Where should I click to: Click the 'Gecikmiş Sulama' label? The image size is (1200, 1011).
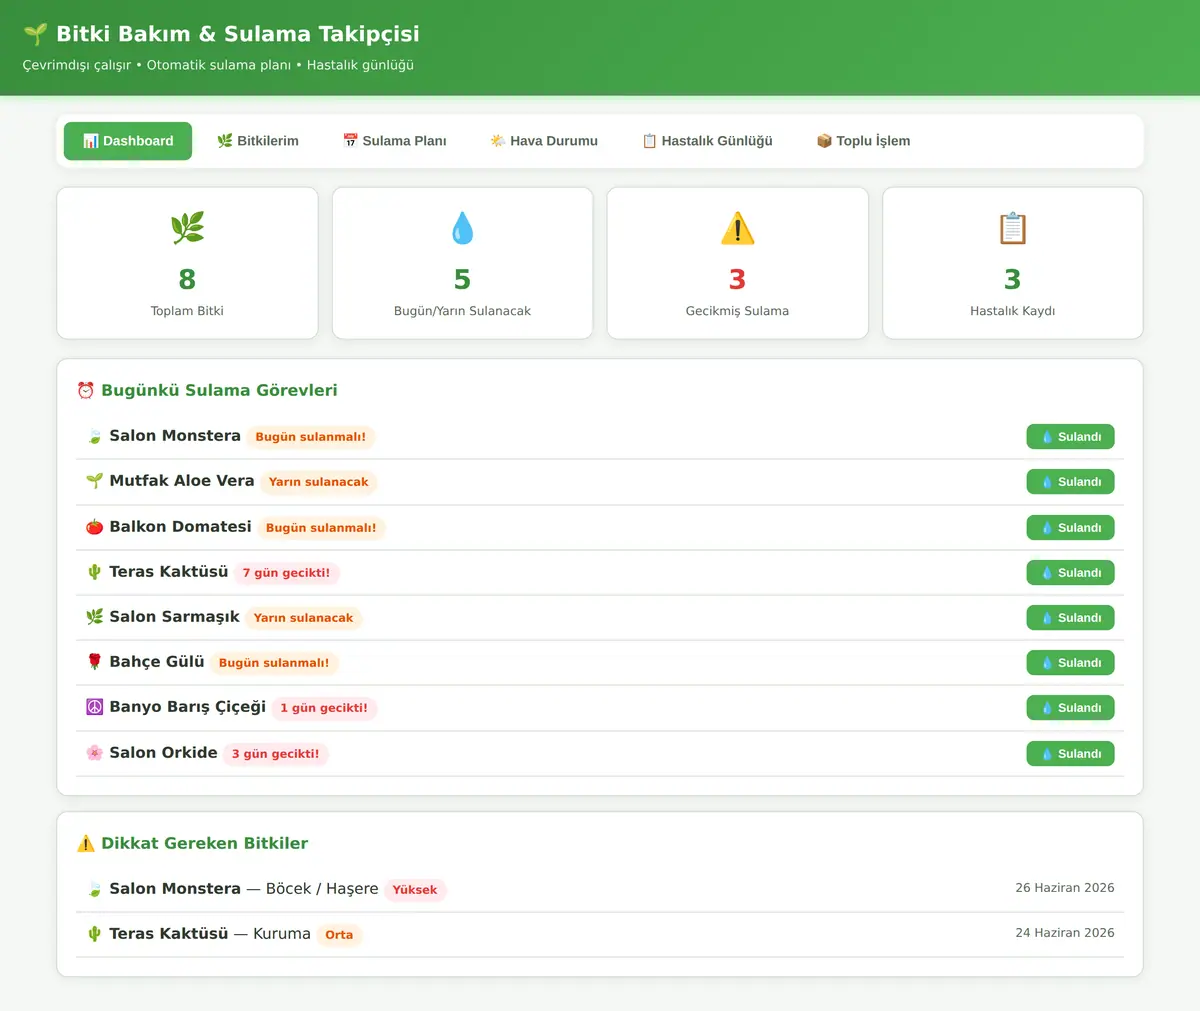[x=737, y=311]
